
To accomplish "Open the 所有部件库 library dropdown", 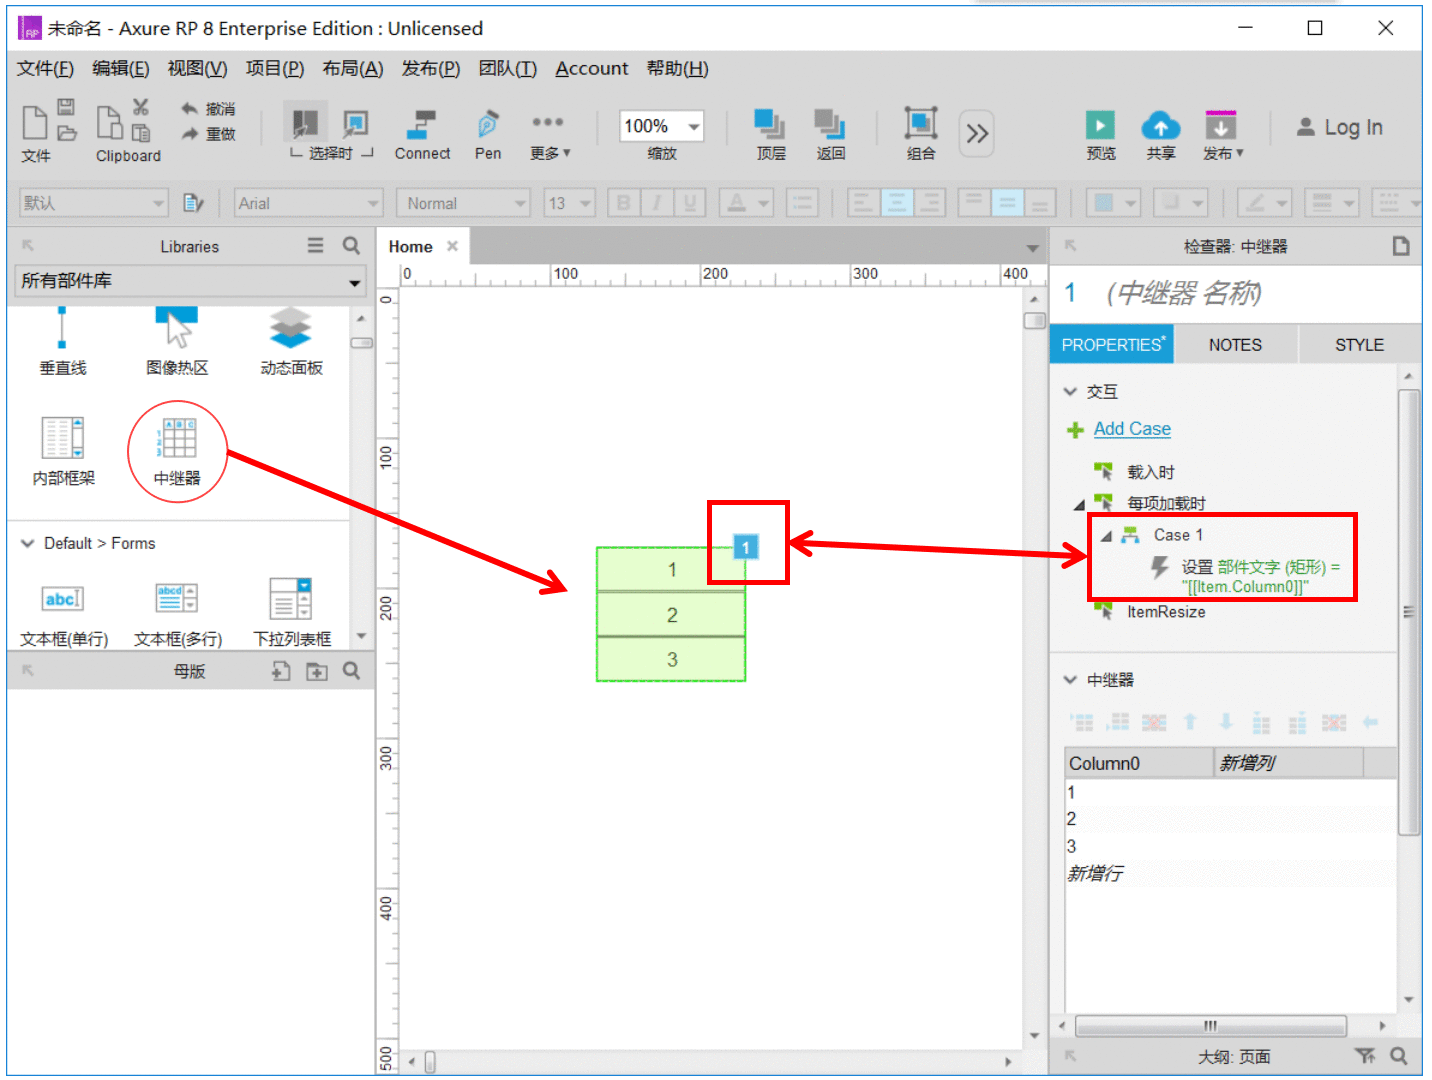I will click(x=190, y=281).
